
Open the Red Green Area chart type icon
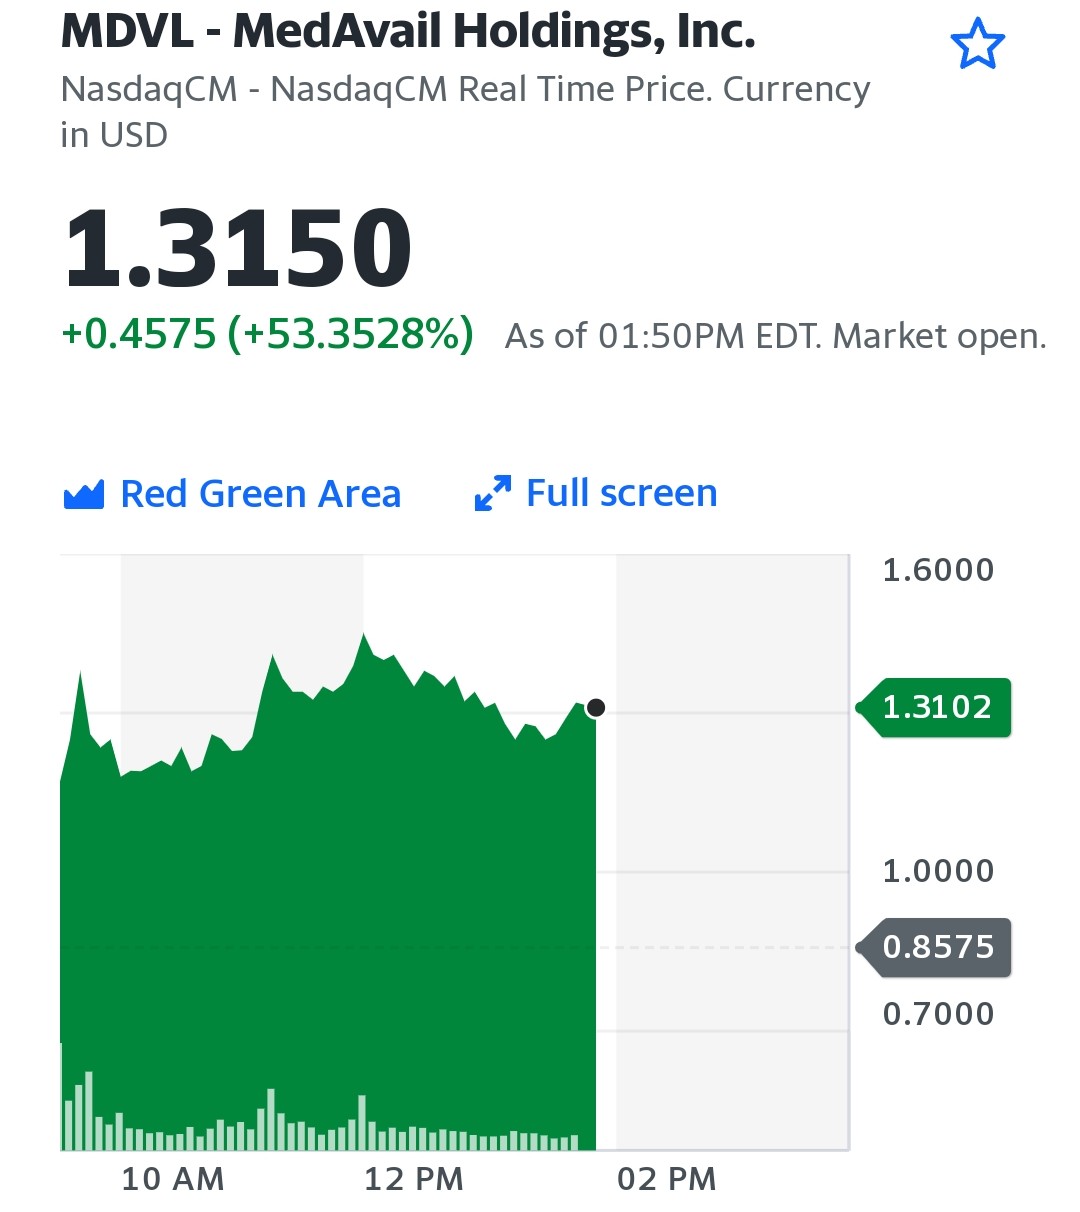click(84, 495)
